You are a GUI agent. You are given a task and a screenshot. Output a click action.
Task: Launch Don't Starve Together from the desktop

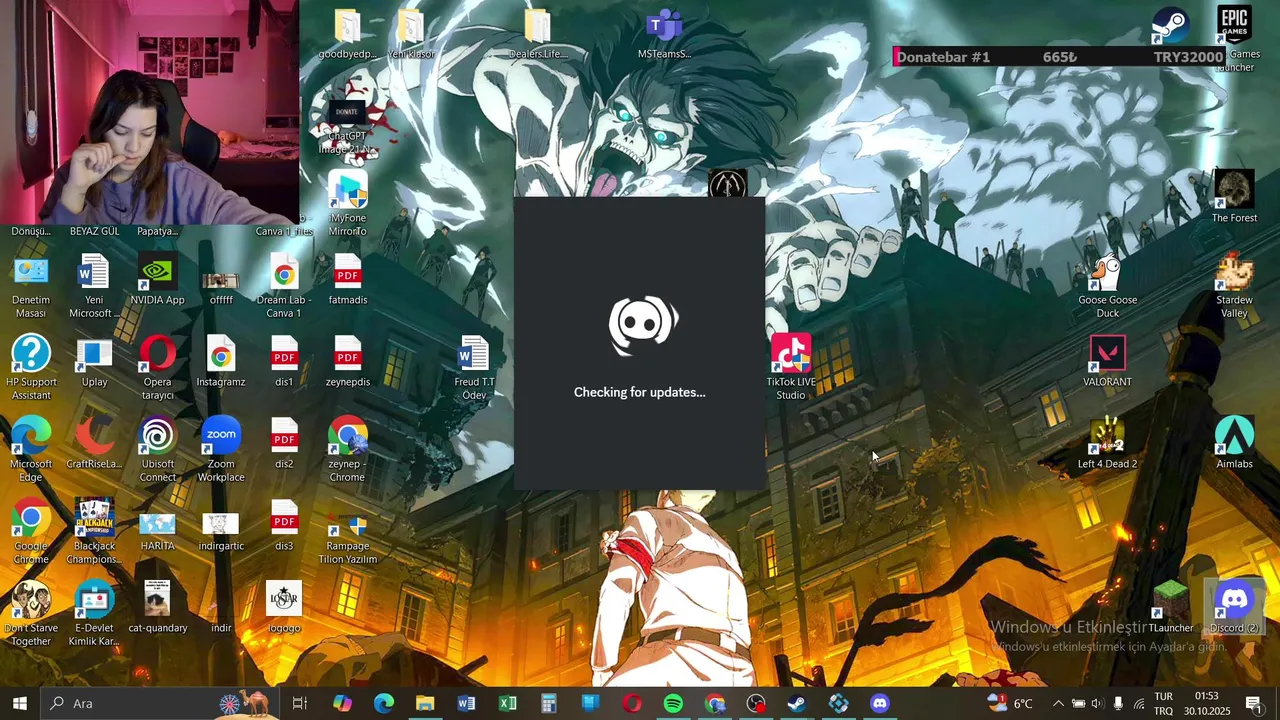pos(31,614)
